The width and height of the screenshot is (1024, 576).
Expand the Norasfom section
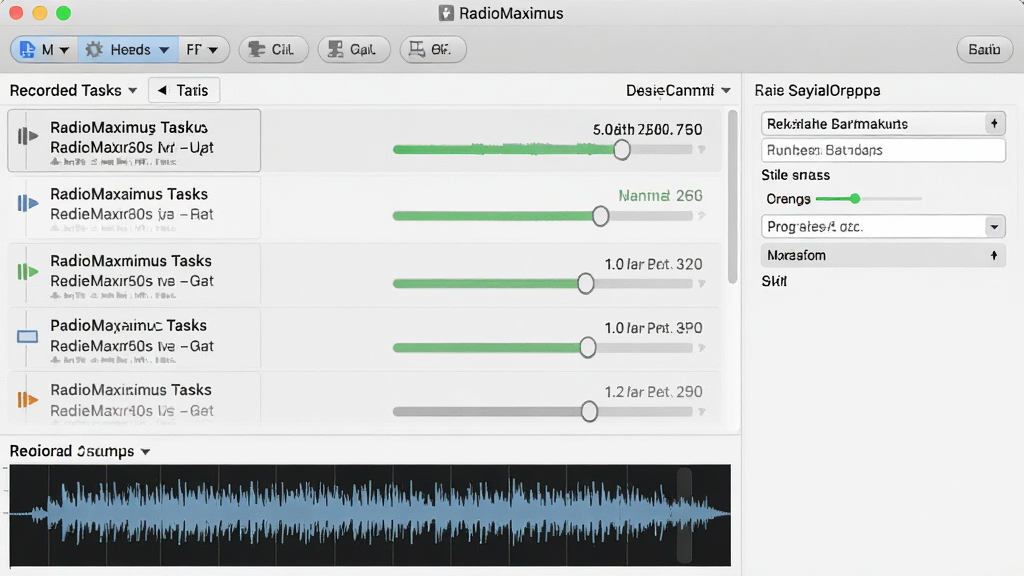point(883,255)
